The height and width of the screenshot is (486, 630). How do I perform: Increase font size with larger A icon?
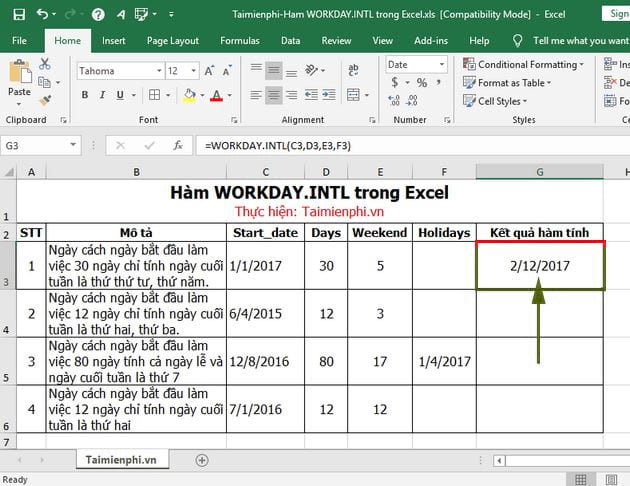pyautogui.click(x=209, y=71)
